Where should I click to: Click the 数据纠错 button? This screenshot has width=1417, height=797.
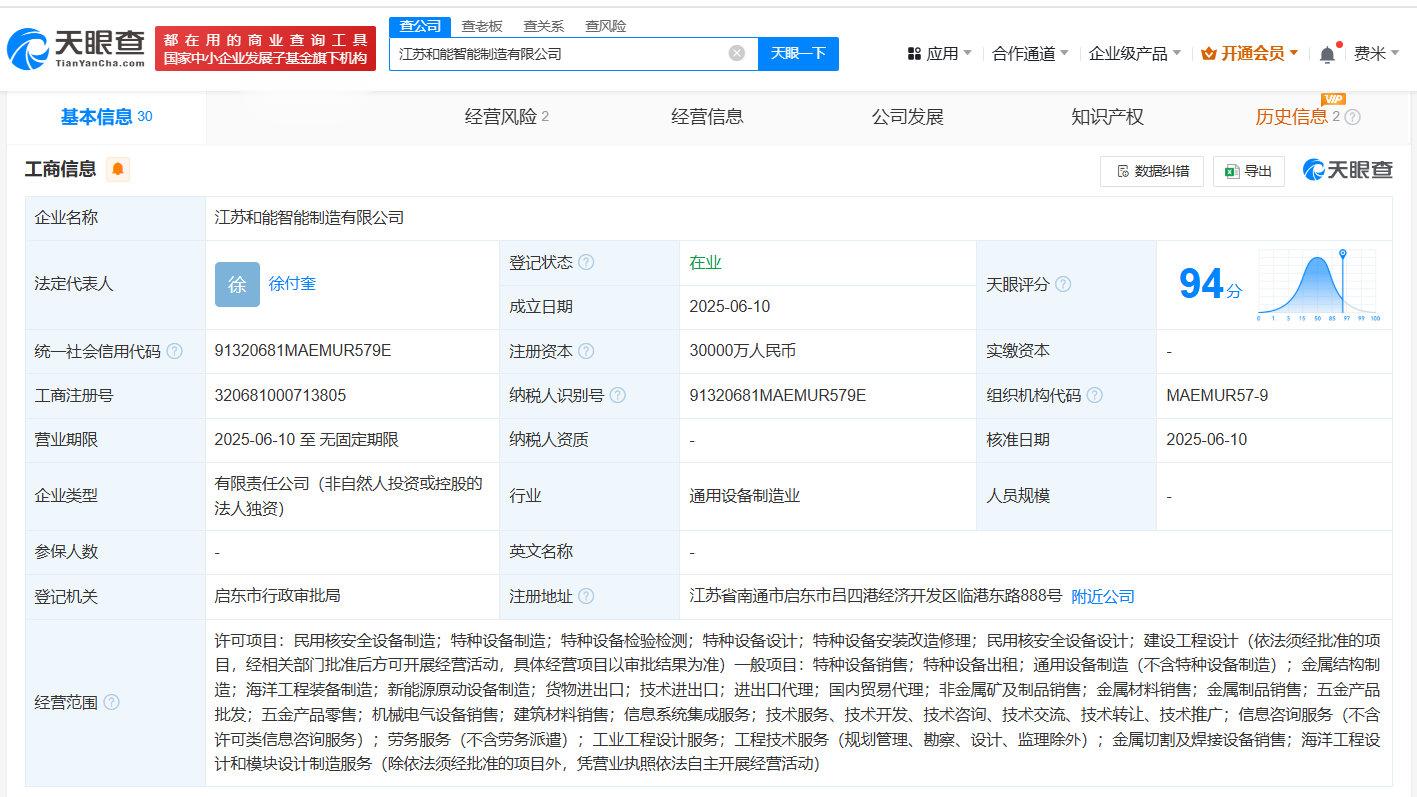pos(1152,171)
